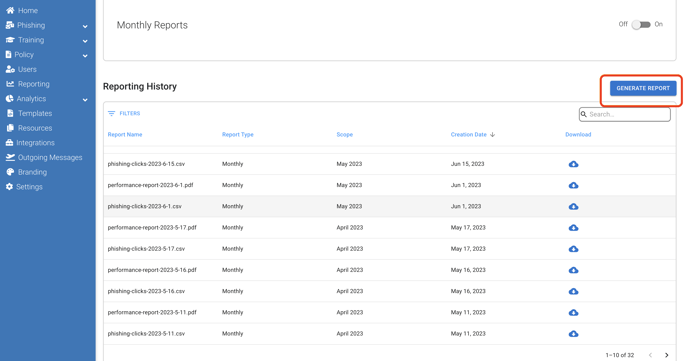The width and height of the screenshot is (688, 361).
Task: Click the Branding palette icon
Action: pyautogui.click(x=10, y=172)
